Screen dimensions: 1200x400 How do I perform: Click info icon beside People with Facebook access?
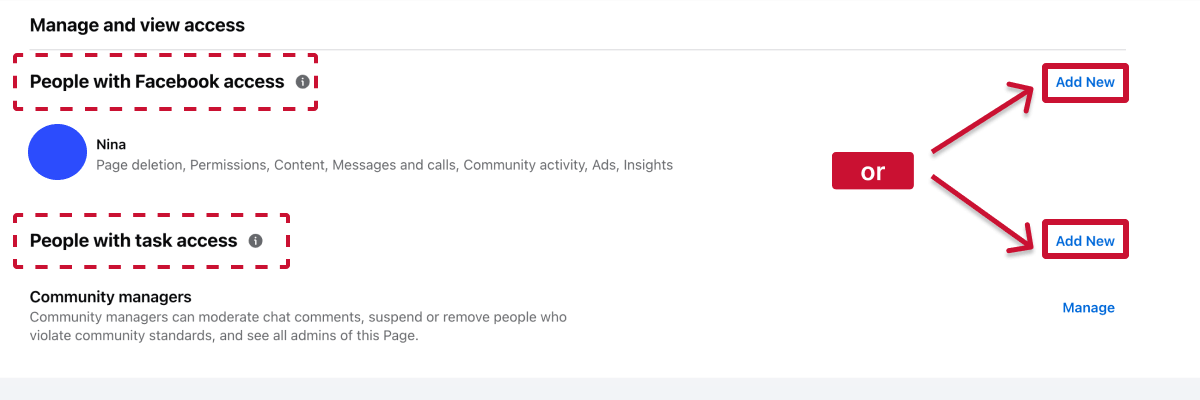pyautogui.click(x=302, y=82)
